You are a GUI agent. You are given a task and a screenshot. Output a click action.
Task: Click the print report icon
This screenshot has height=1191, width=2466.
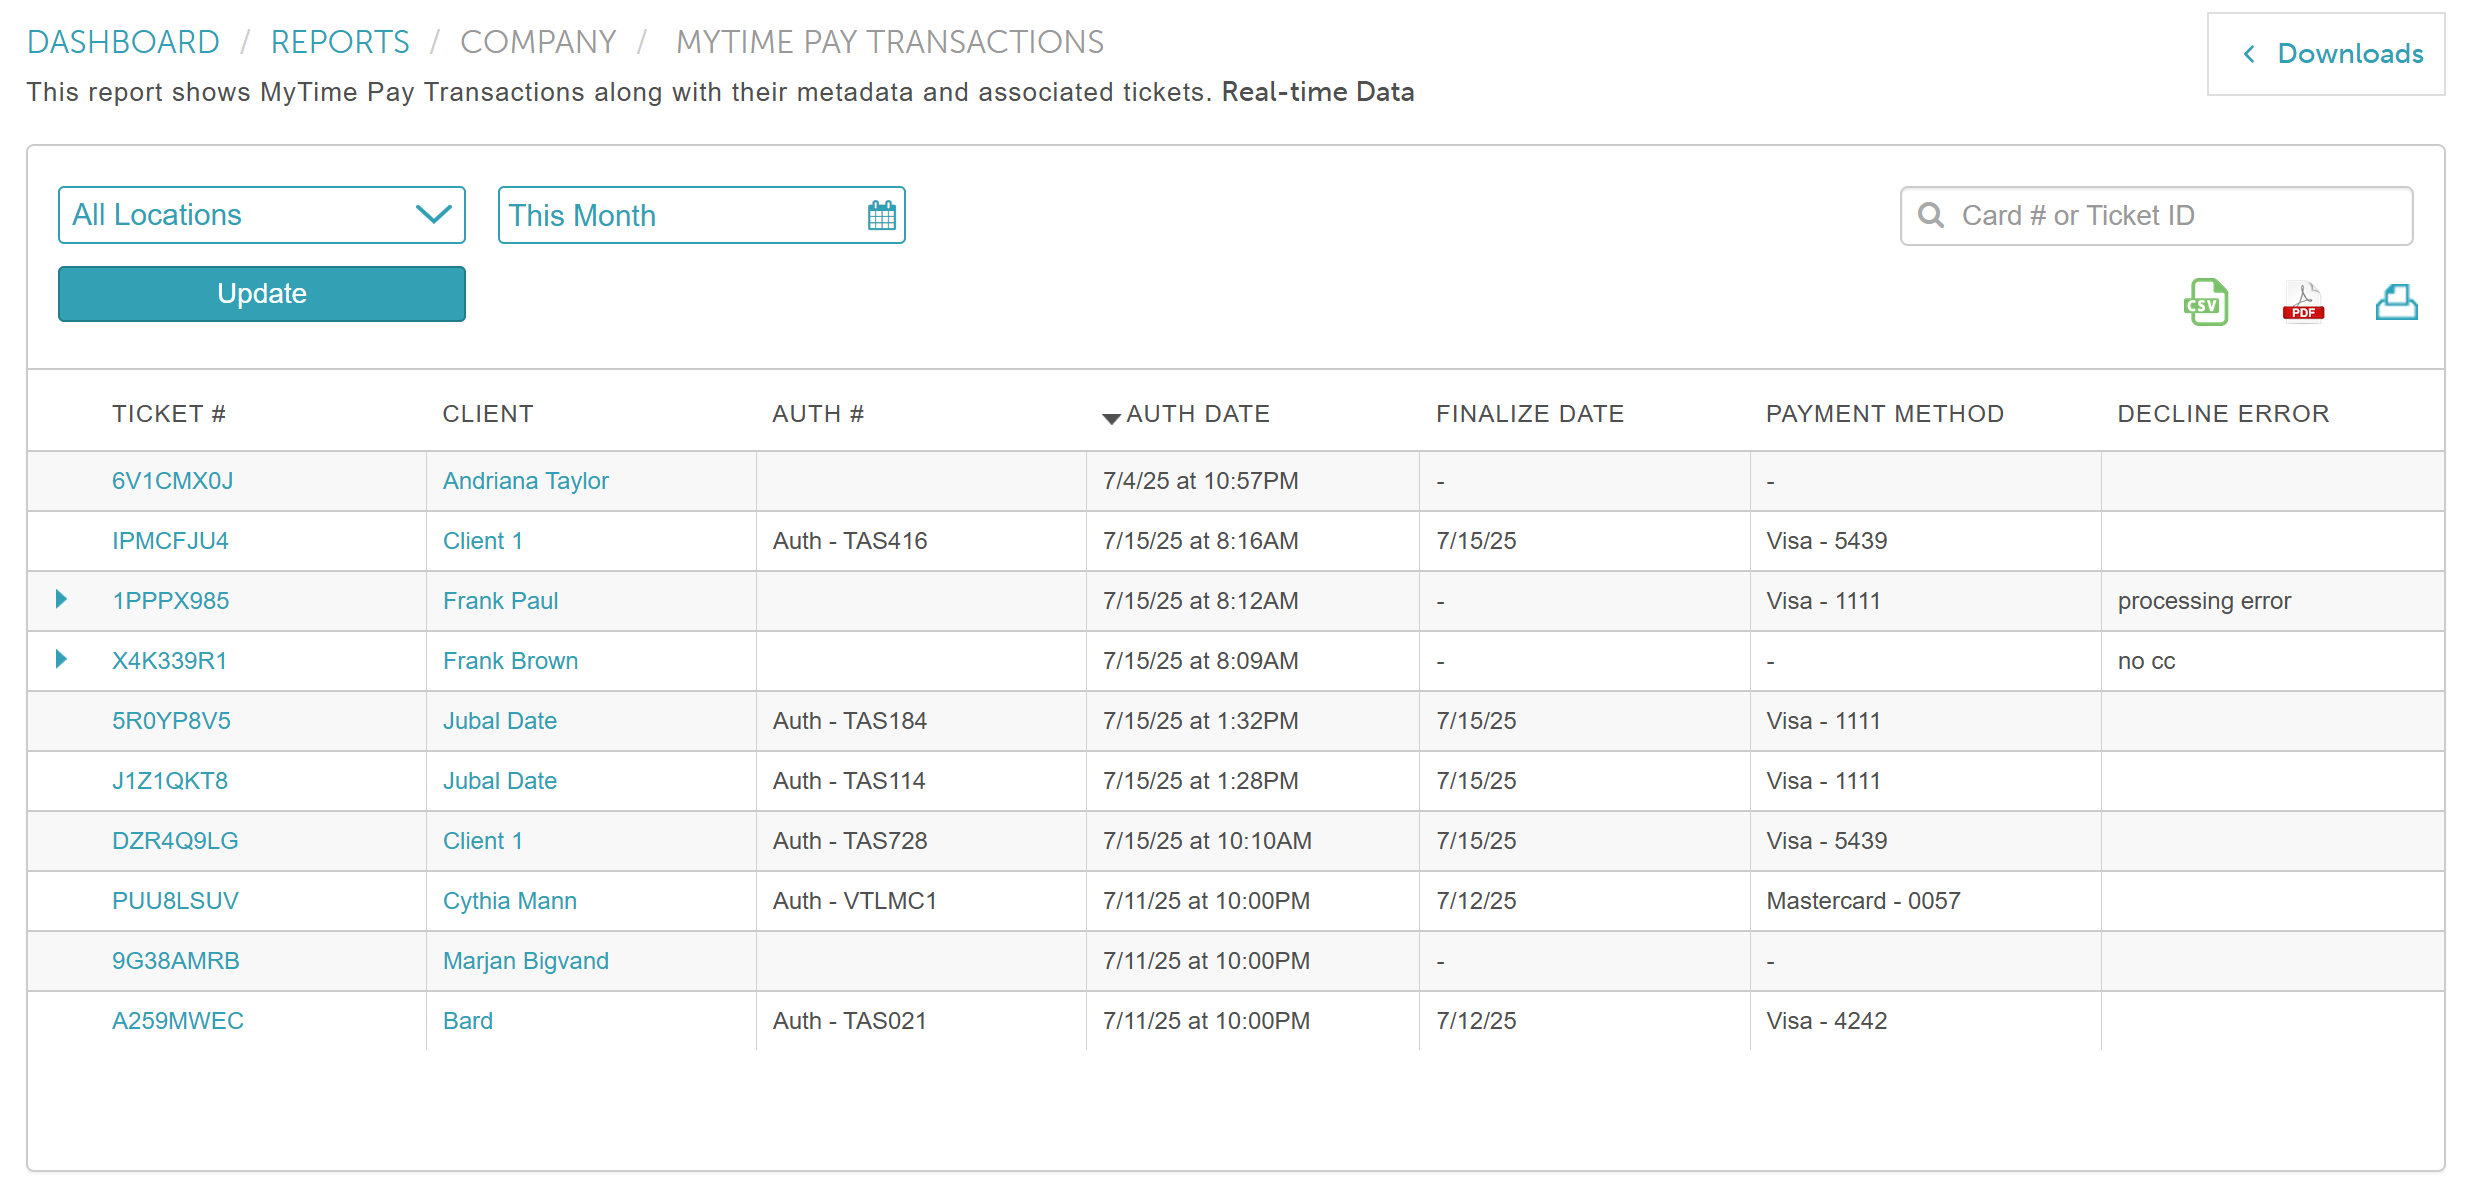2396,302
